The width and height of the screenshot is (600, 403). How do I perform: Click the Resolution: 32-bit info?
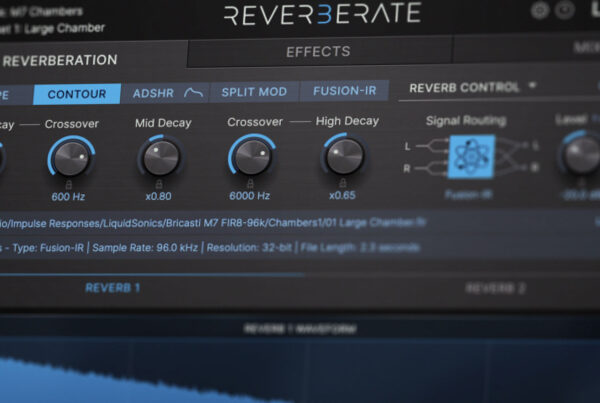pyautogui.click(x=249, y=248)
